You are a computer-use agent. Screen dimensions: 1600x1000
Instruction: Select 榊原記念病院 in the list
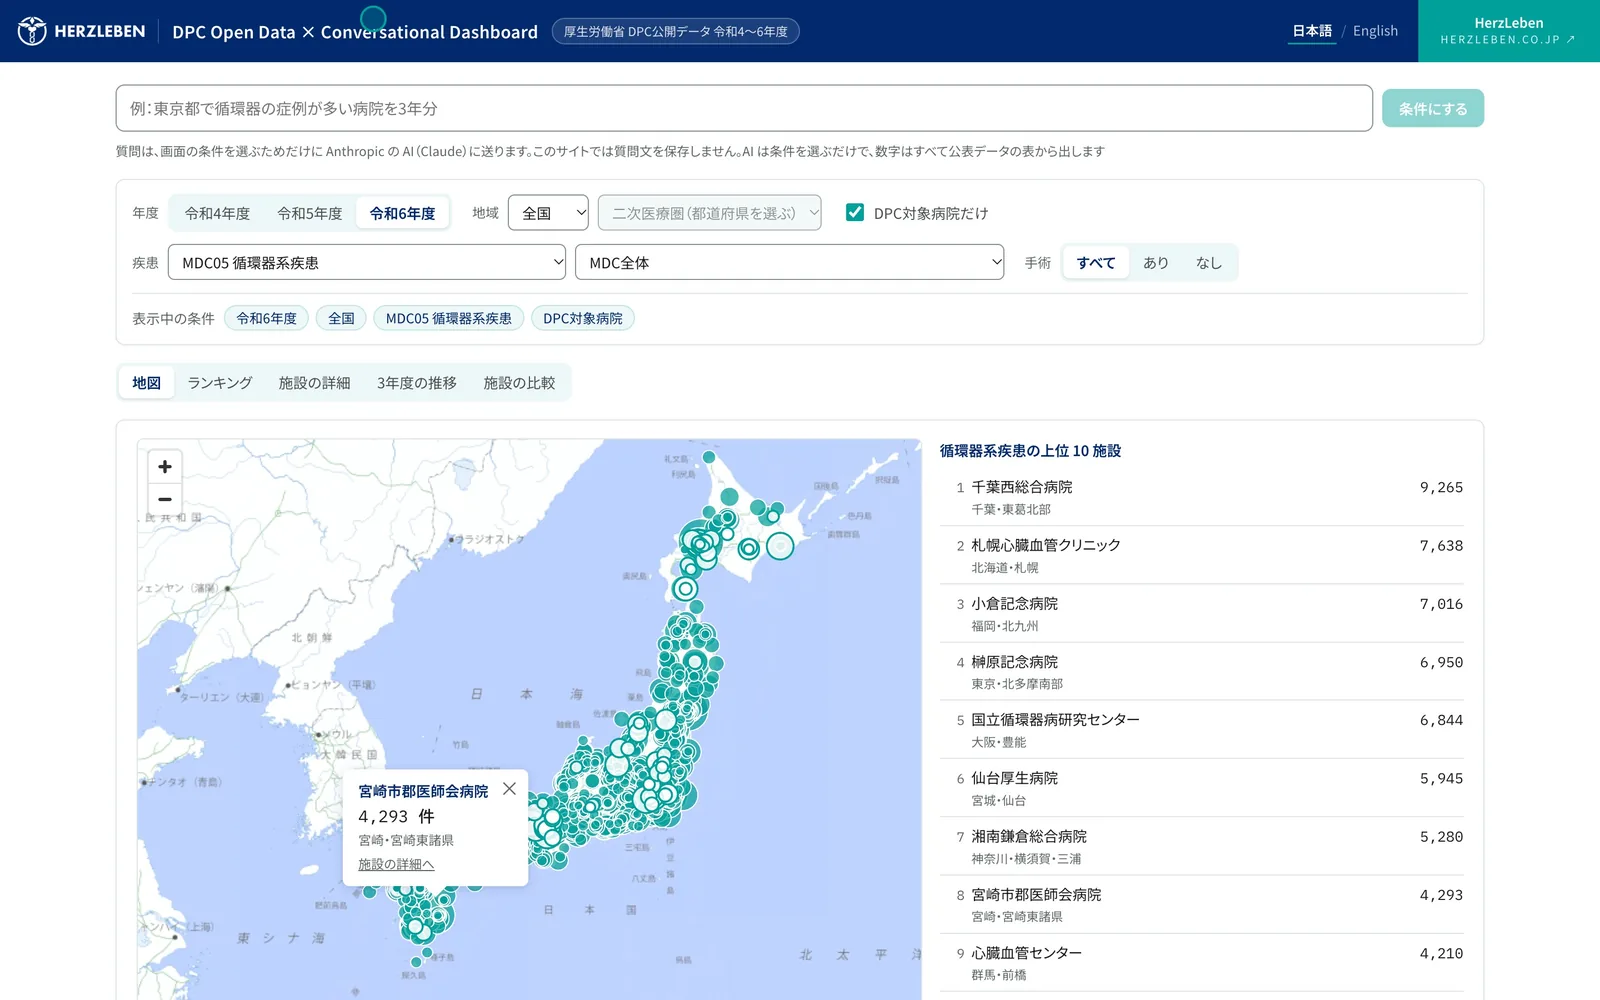[1202, 671]
